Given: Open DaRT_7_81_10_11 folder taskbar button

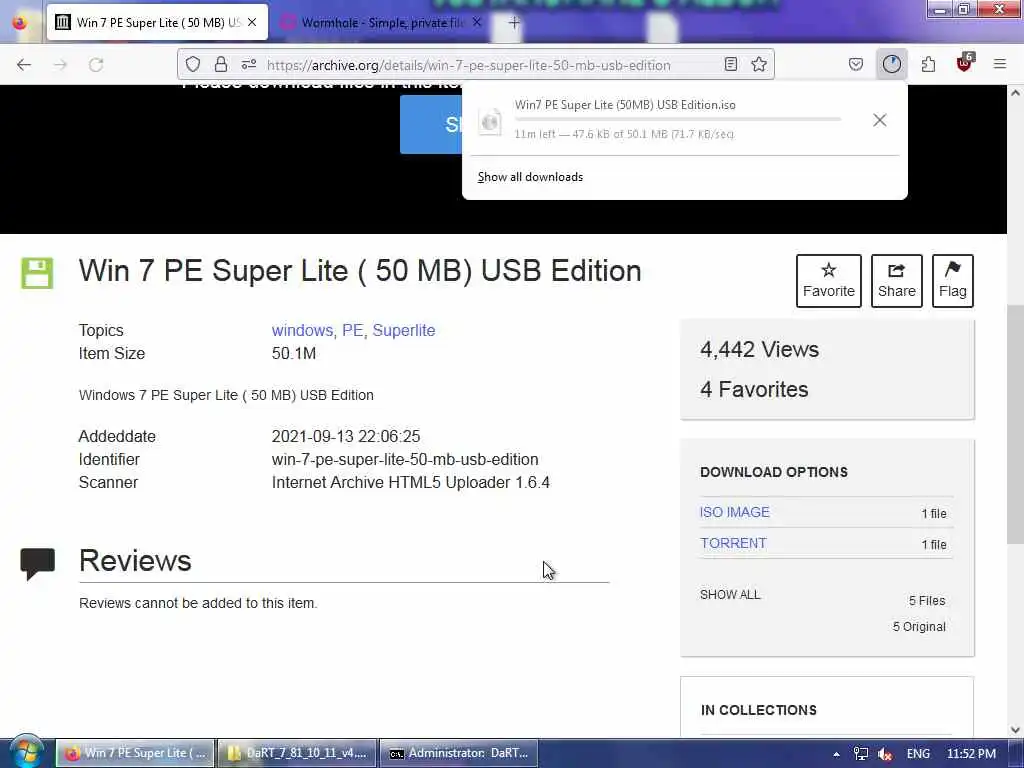Looking at the screenshot, I should (x=297, y=753).
